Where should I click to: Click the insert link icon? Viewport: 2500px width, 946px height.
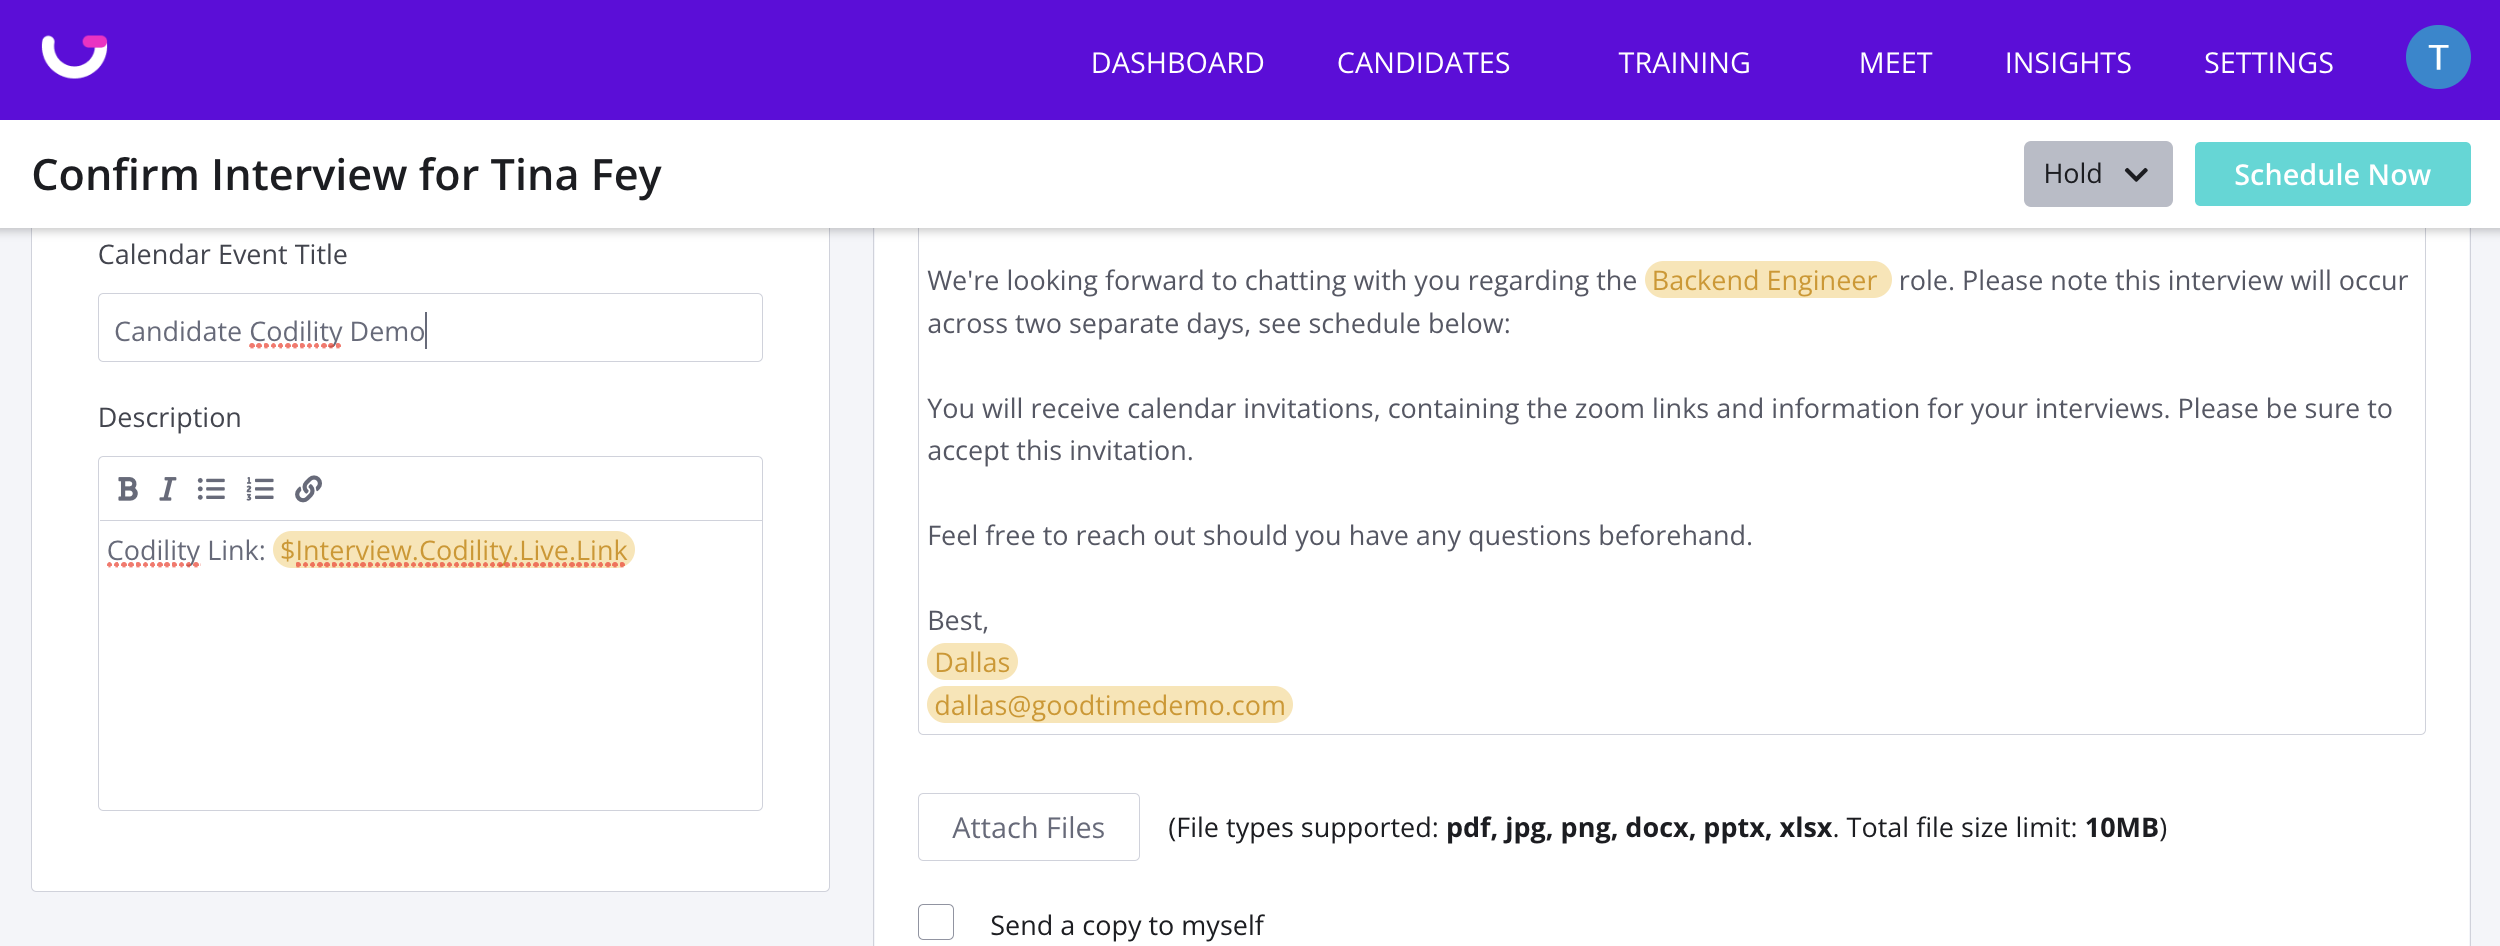pos(308,489)
